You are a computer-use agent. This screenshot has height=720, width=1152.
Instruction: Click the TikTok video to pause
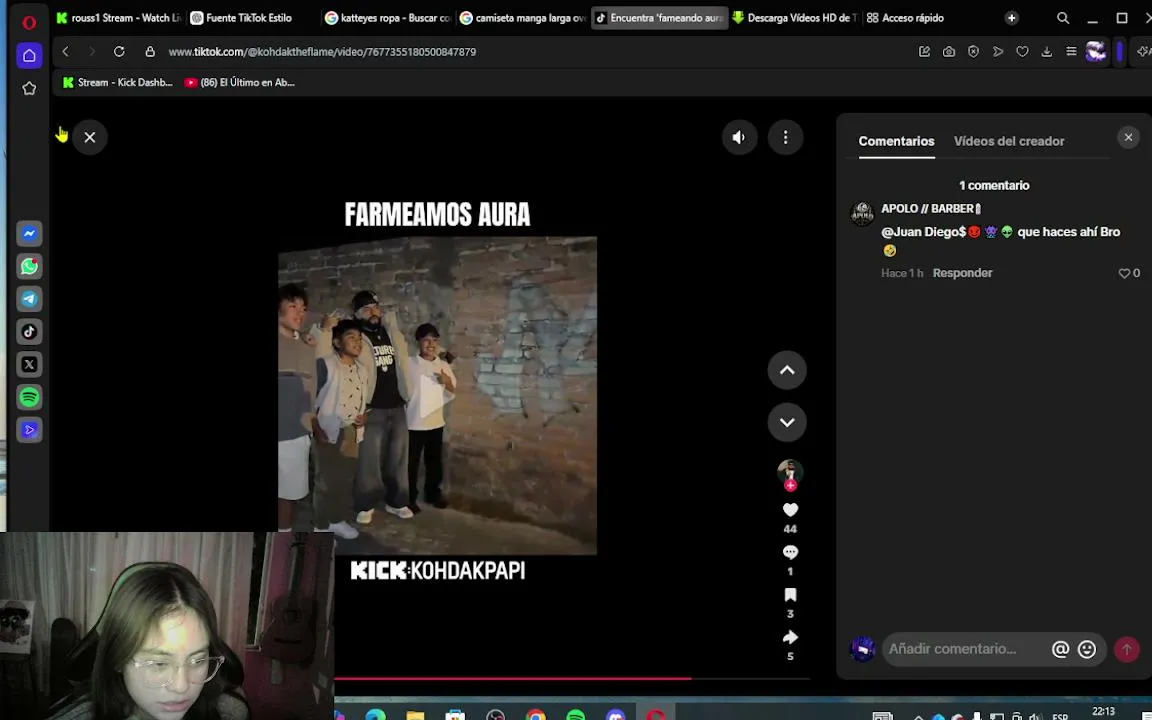[437, 395]
